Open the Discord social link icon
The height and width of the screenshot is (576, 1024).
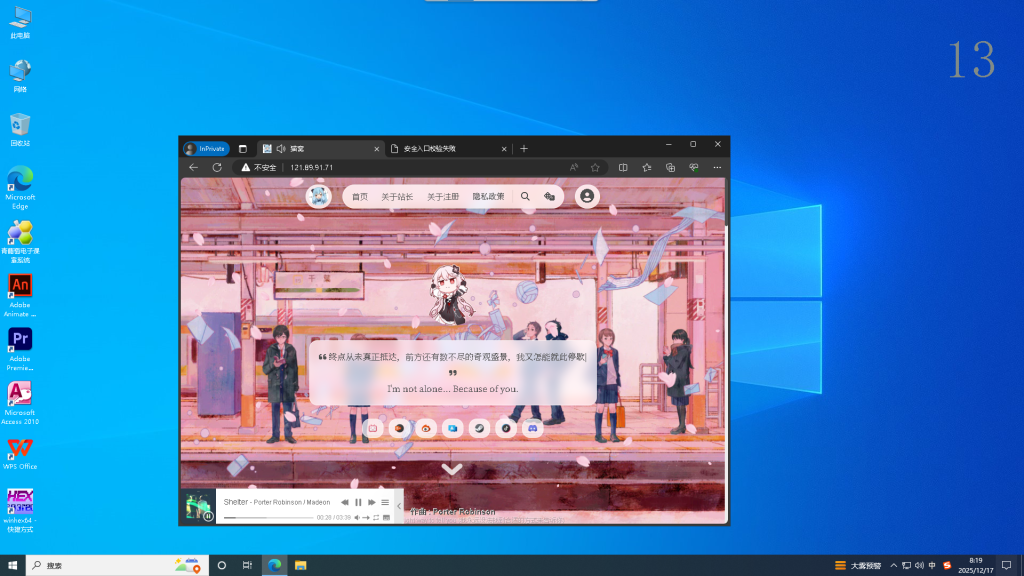tap(533, 428)
